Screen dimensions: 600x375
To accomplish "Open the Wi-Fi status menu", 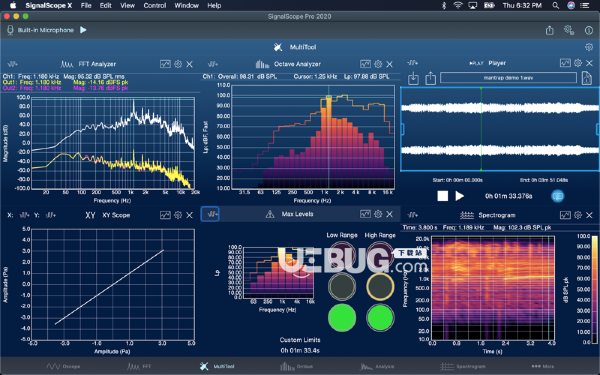I will pyautogui.click(x=458, y=5).
